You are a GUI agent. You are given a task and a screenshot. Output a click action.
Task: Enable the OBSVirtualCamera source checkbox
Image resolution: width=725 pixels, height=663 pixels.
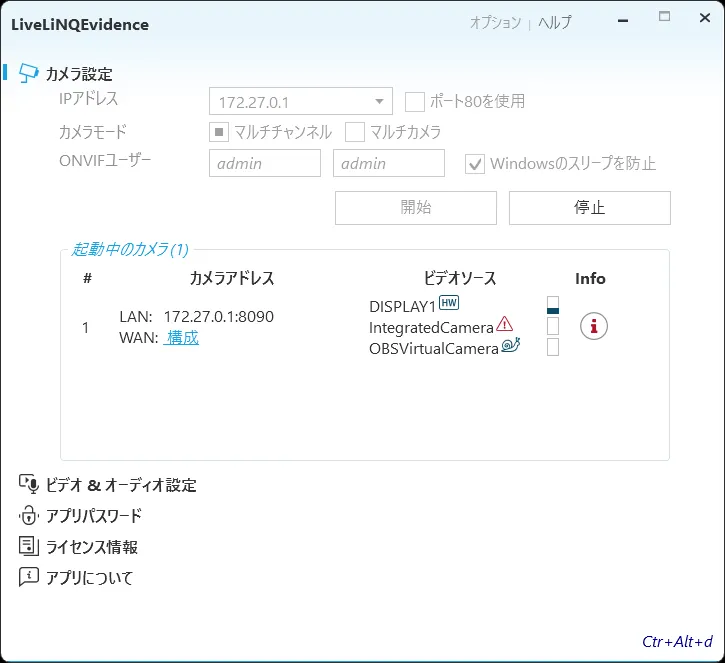point(553,347)
